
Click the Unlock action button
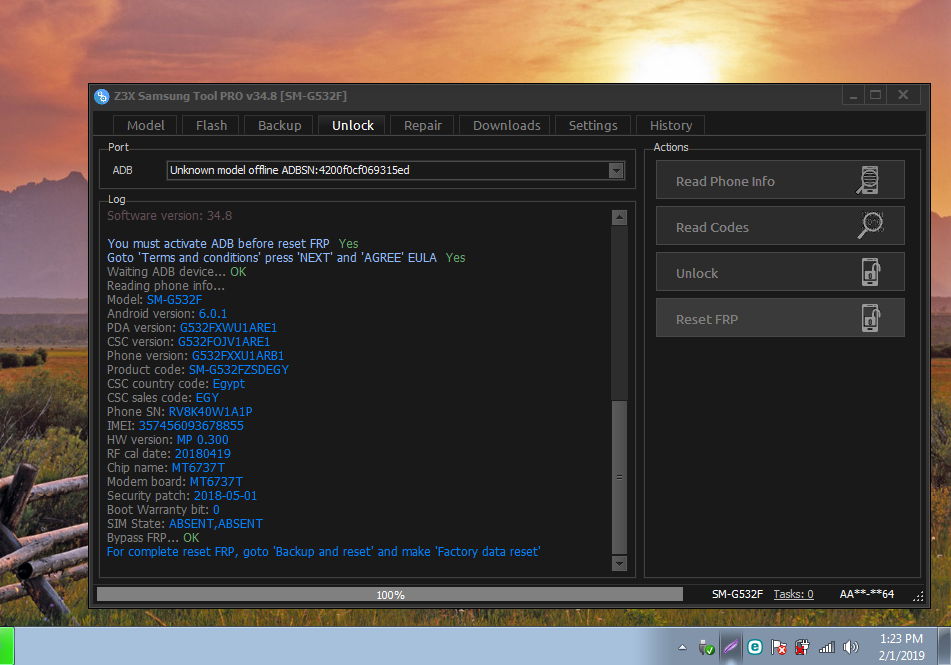(x=780, y=272)
